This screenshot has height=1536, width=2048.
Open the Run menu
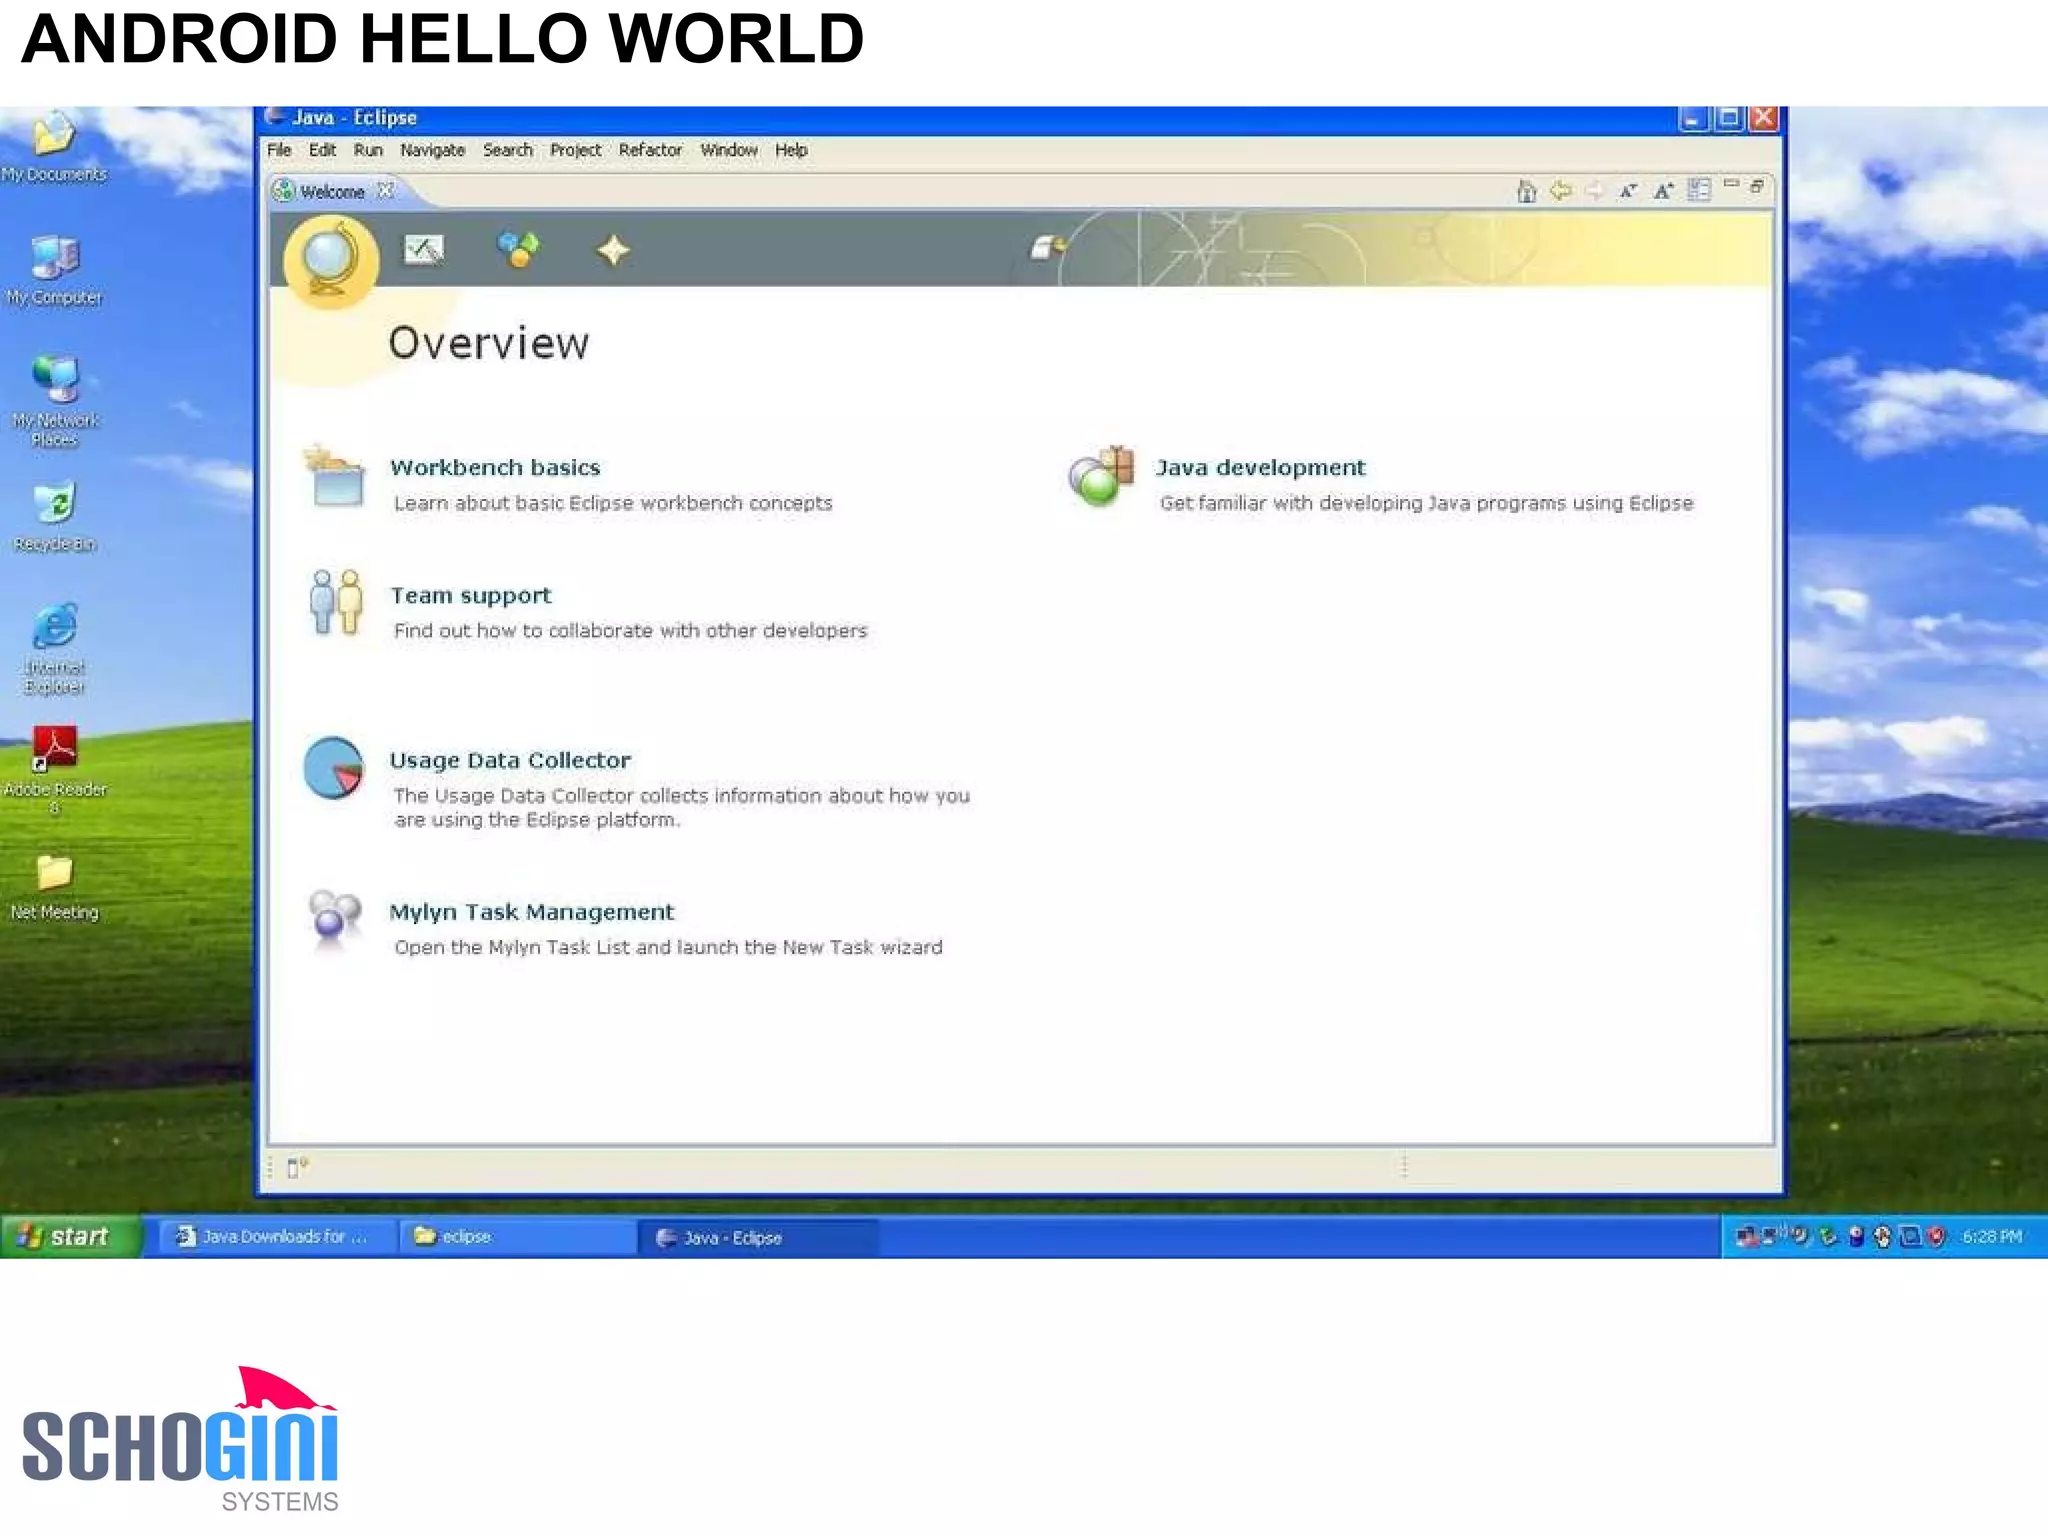tap(368, 150)
